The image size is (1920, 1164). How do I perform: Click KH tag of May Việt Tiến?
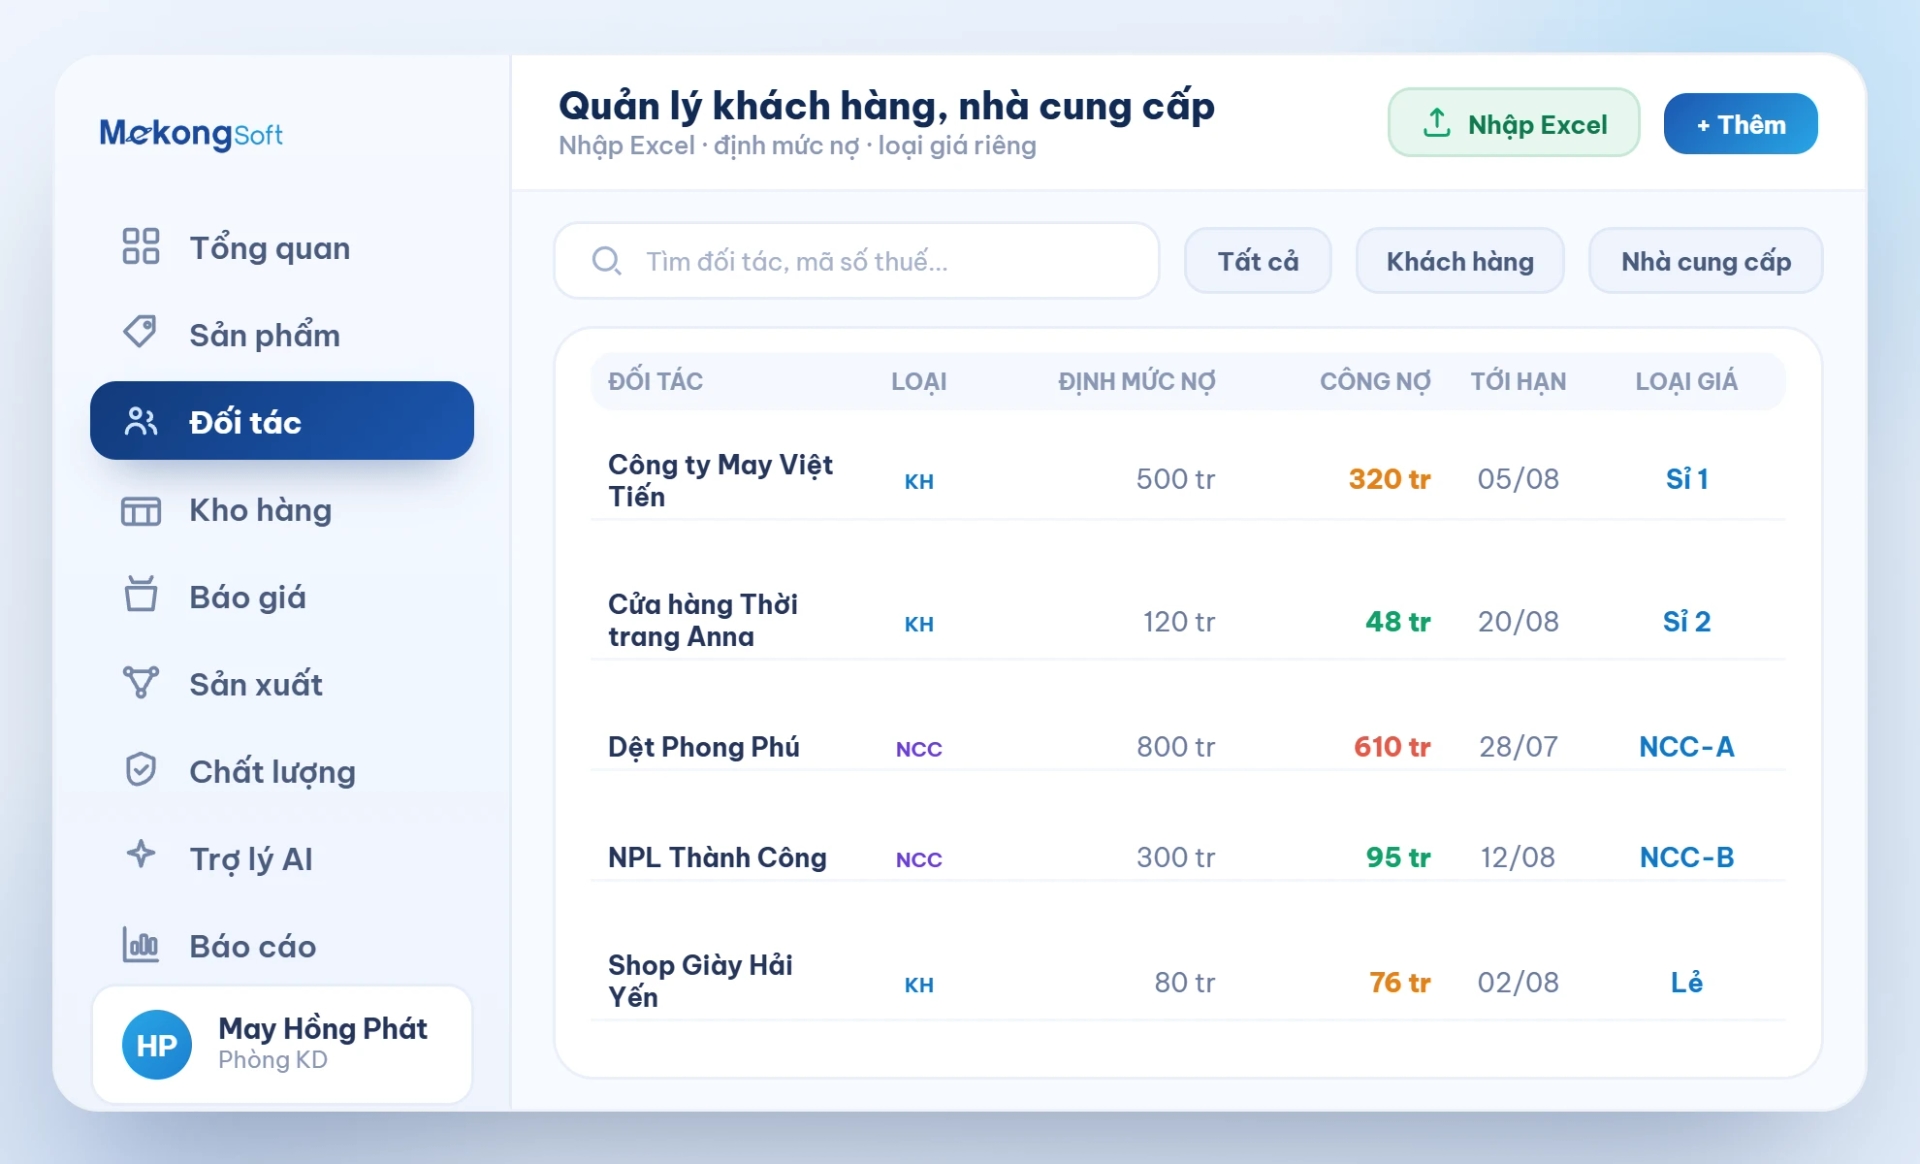coord(919,481)
